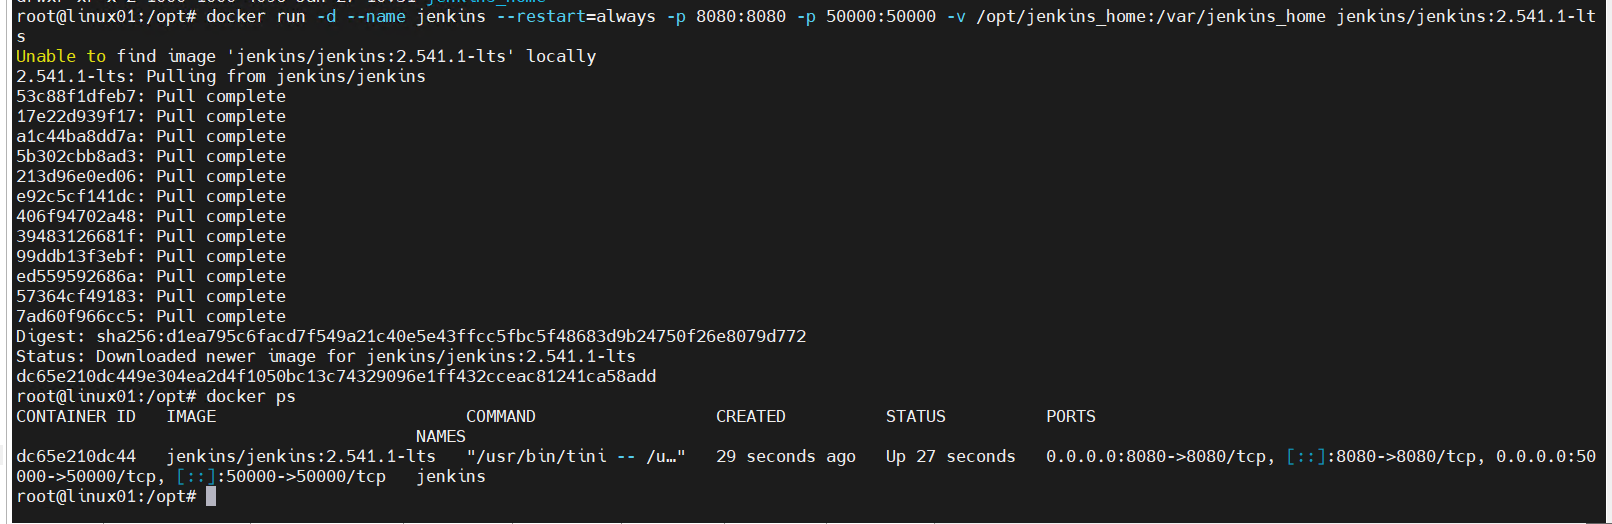Image resolution: width=1612 pixels, height=524 pixels.
Task: Click the STATUS column header
Action: [916, 416]
